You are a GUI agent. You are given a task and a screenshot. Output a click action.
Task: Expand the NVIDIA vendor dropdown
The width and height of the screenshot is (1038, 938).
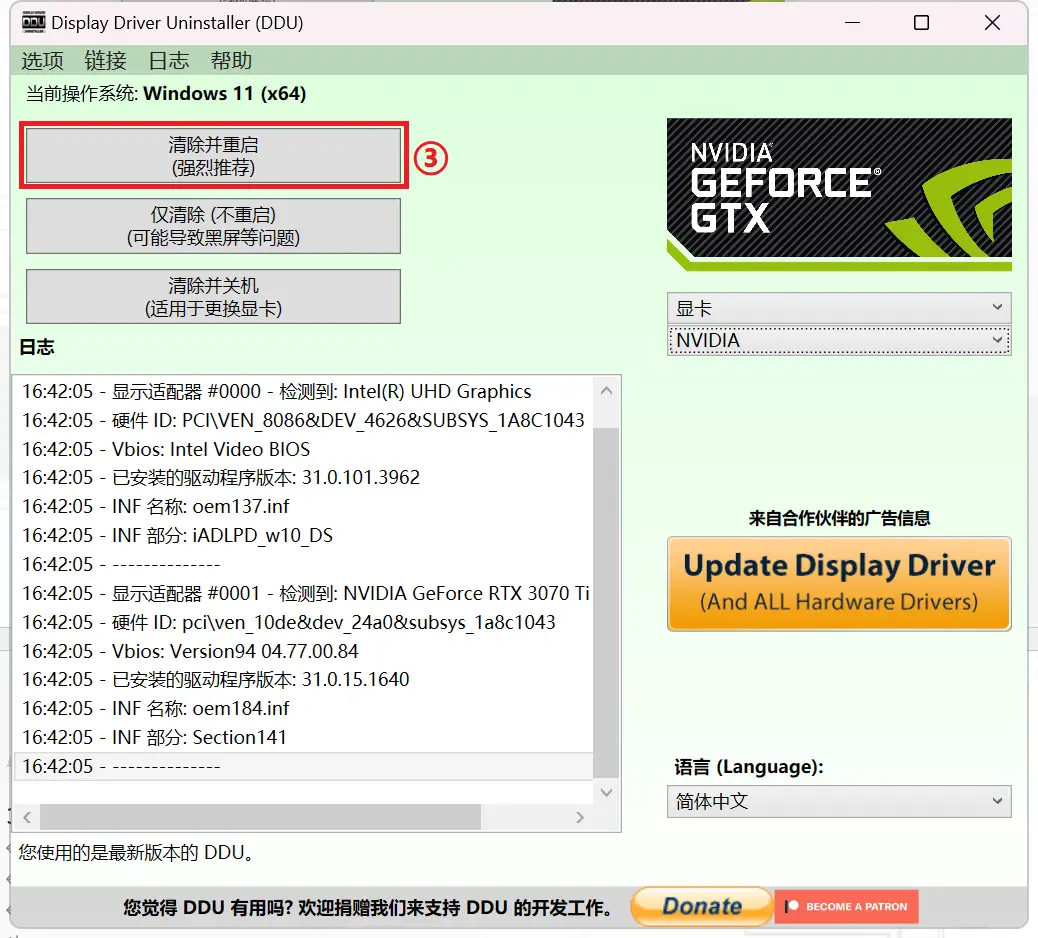pos(838,341)
